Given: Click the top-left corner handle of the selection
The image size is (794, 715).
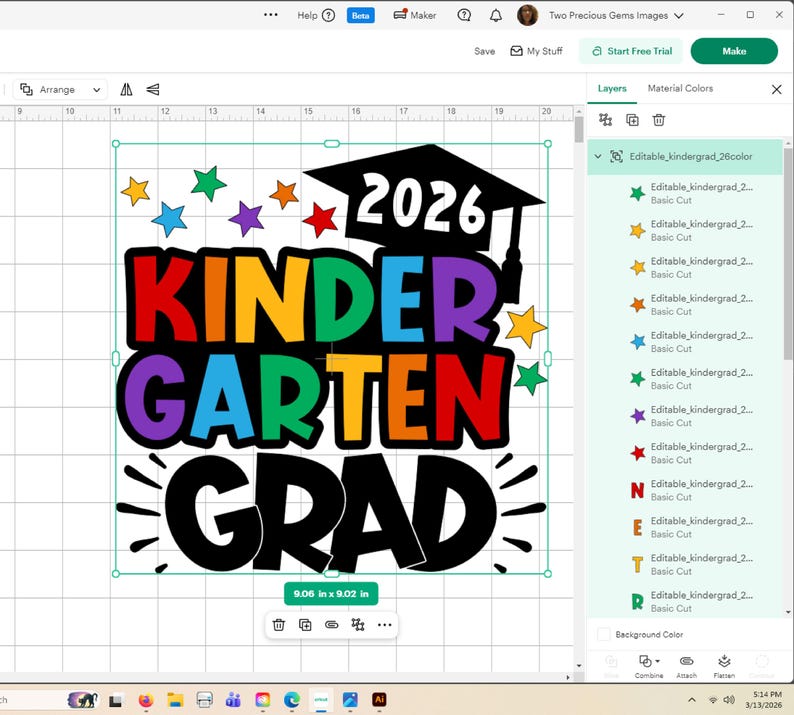Looking at the screenshot, I should tap(116, 144).
